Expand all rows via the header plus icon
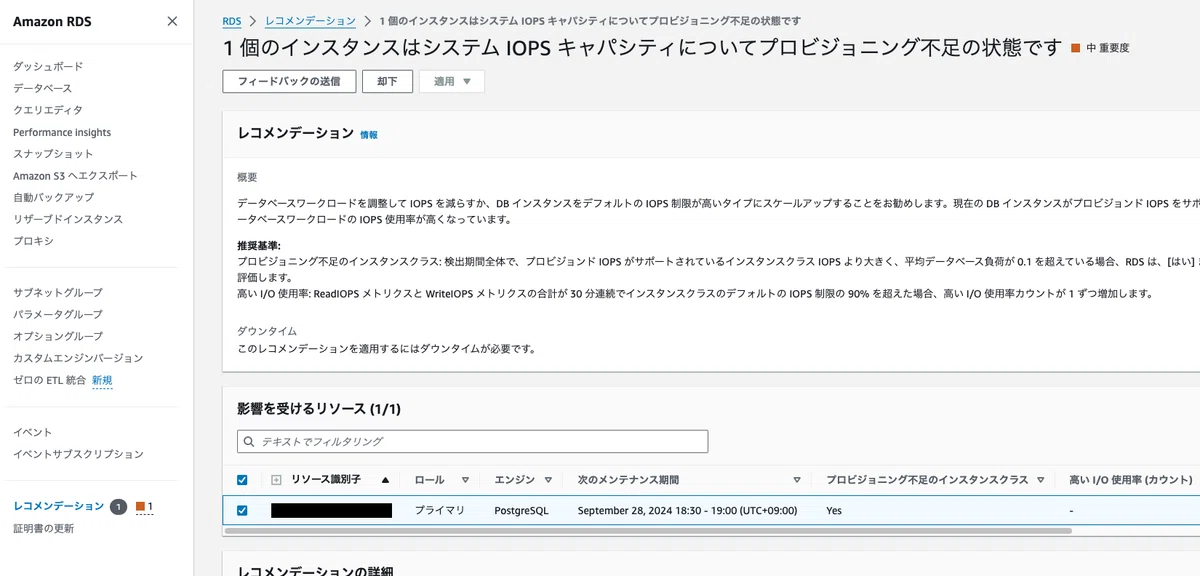The height and width of the screenshot is (576, 1200). pos(276,480)
